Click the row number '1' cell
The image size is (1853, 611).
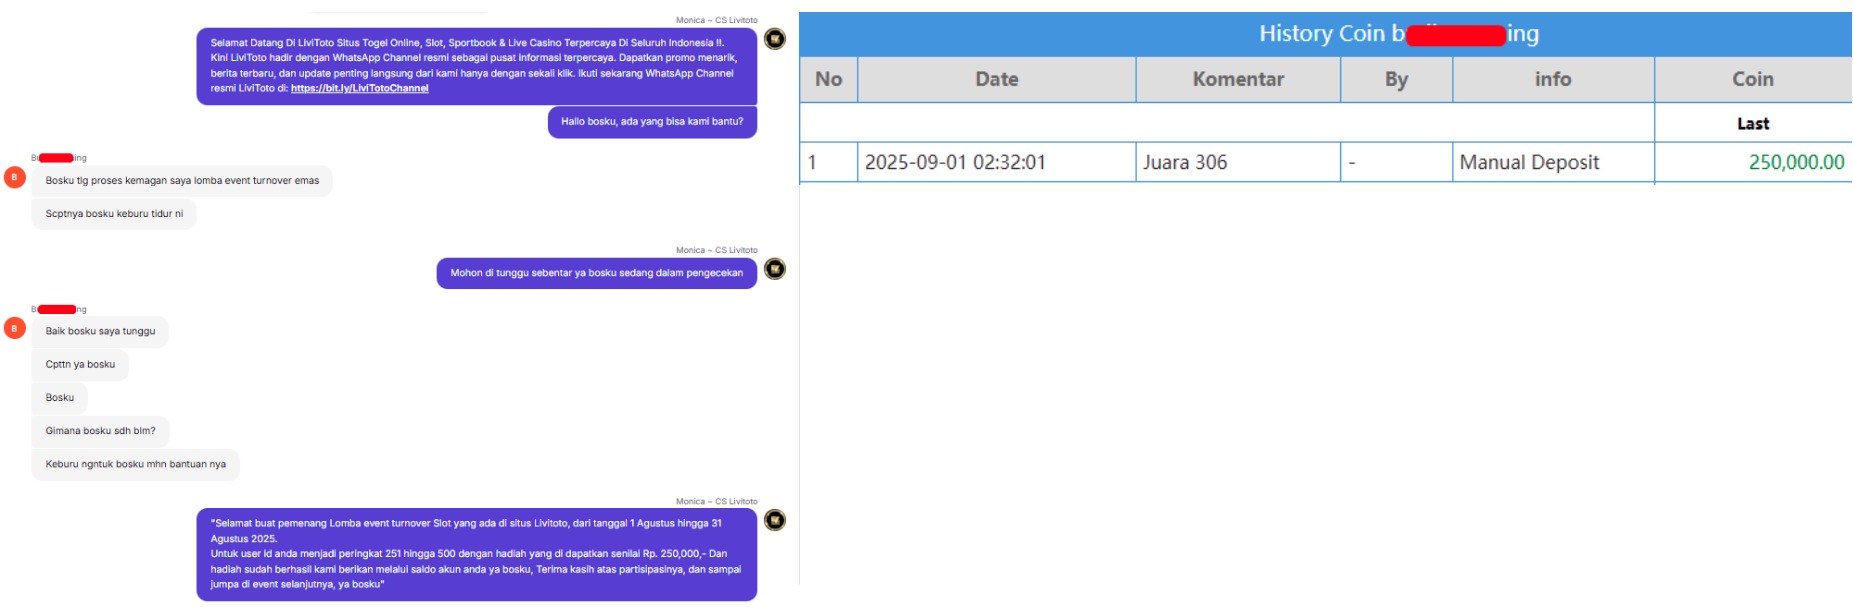pyautogui.click(x=828, y=162)
